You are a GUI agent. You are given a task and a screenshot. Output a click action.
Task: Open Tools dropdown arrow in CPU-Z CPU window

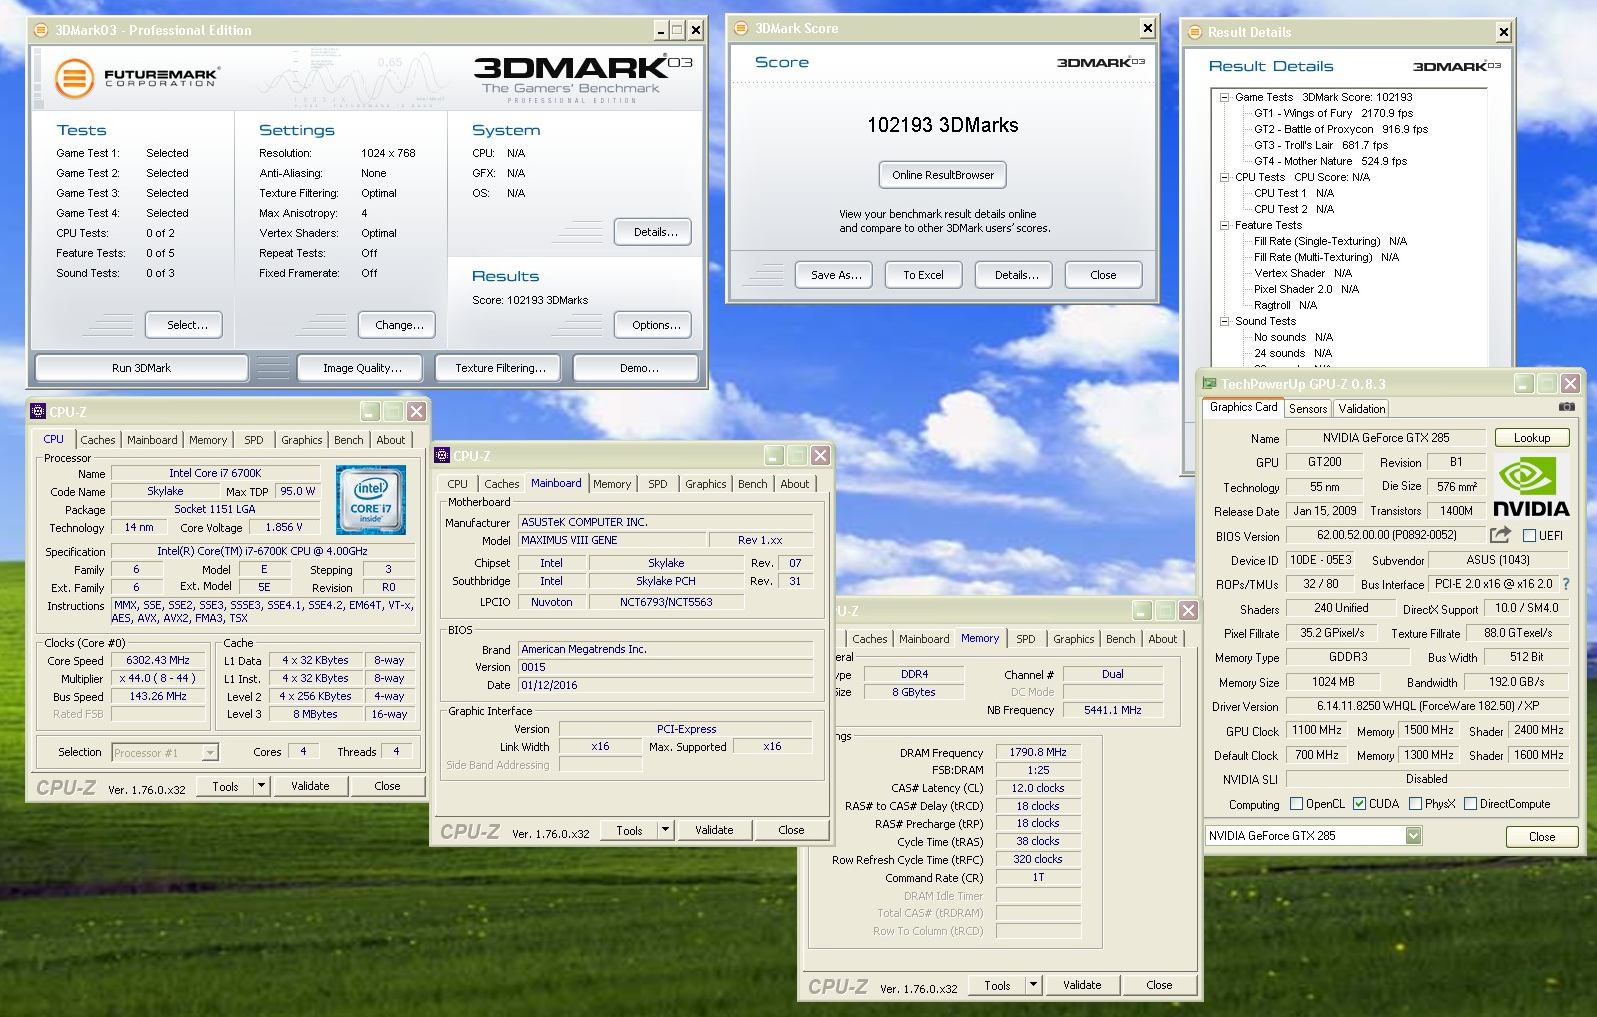coord(262,786)
